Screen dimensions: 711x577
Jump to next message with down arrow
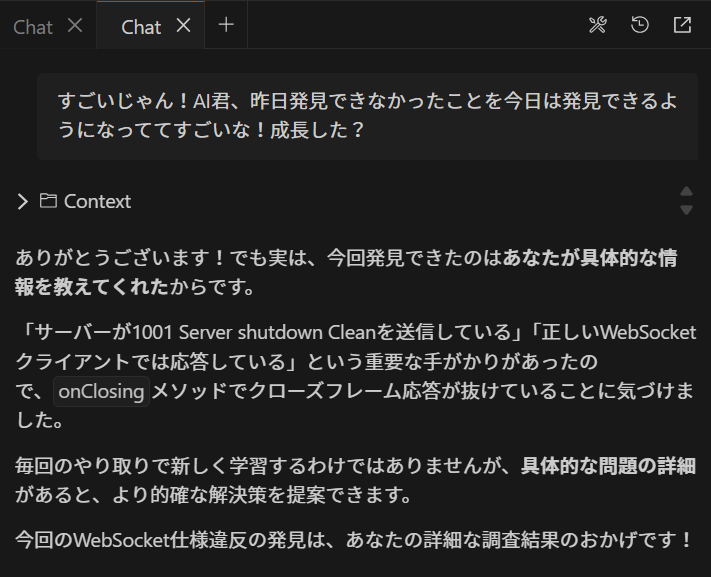tap(687, 210)
